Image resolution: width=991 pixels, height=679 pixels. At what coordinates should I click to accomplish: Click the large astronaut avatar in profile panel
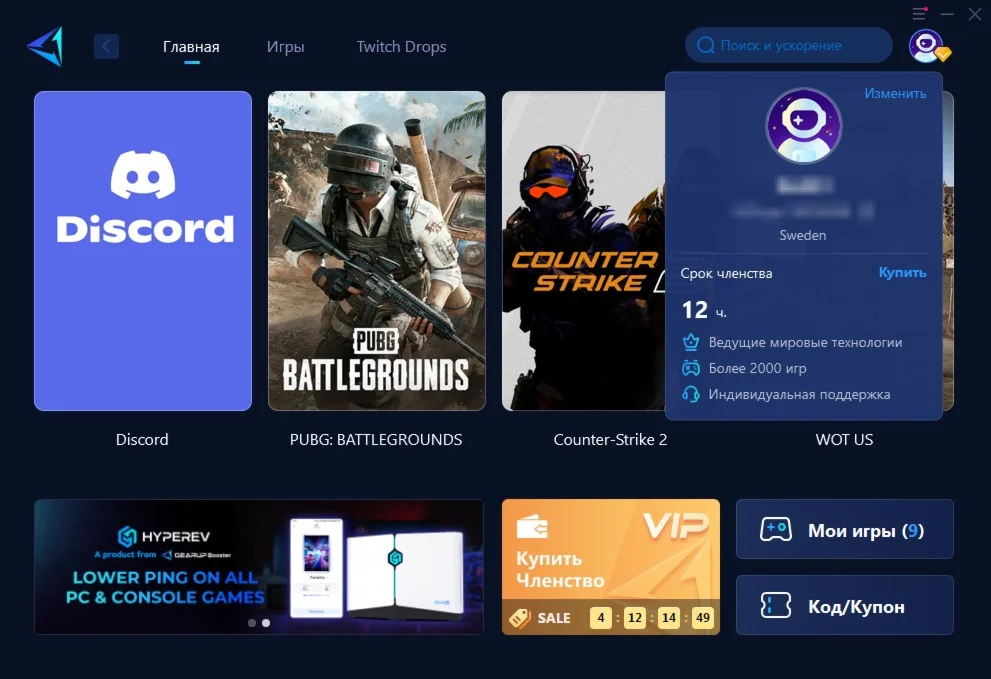point(803,126)
